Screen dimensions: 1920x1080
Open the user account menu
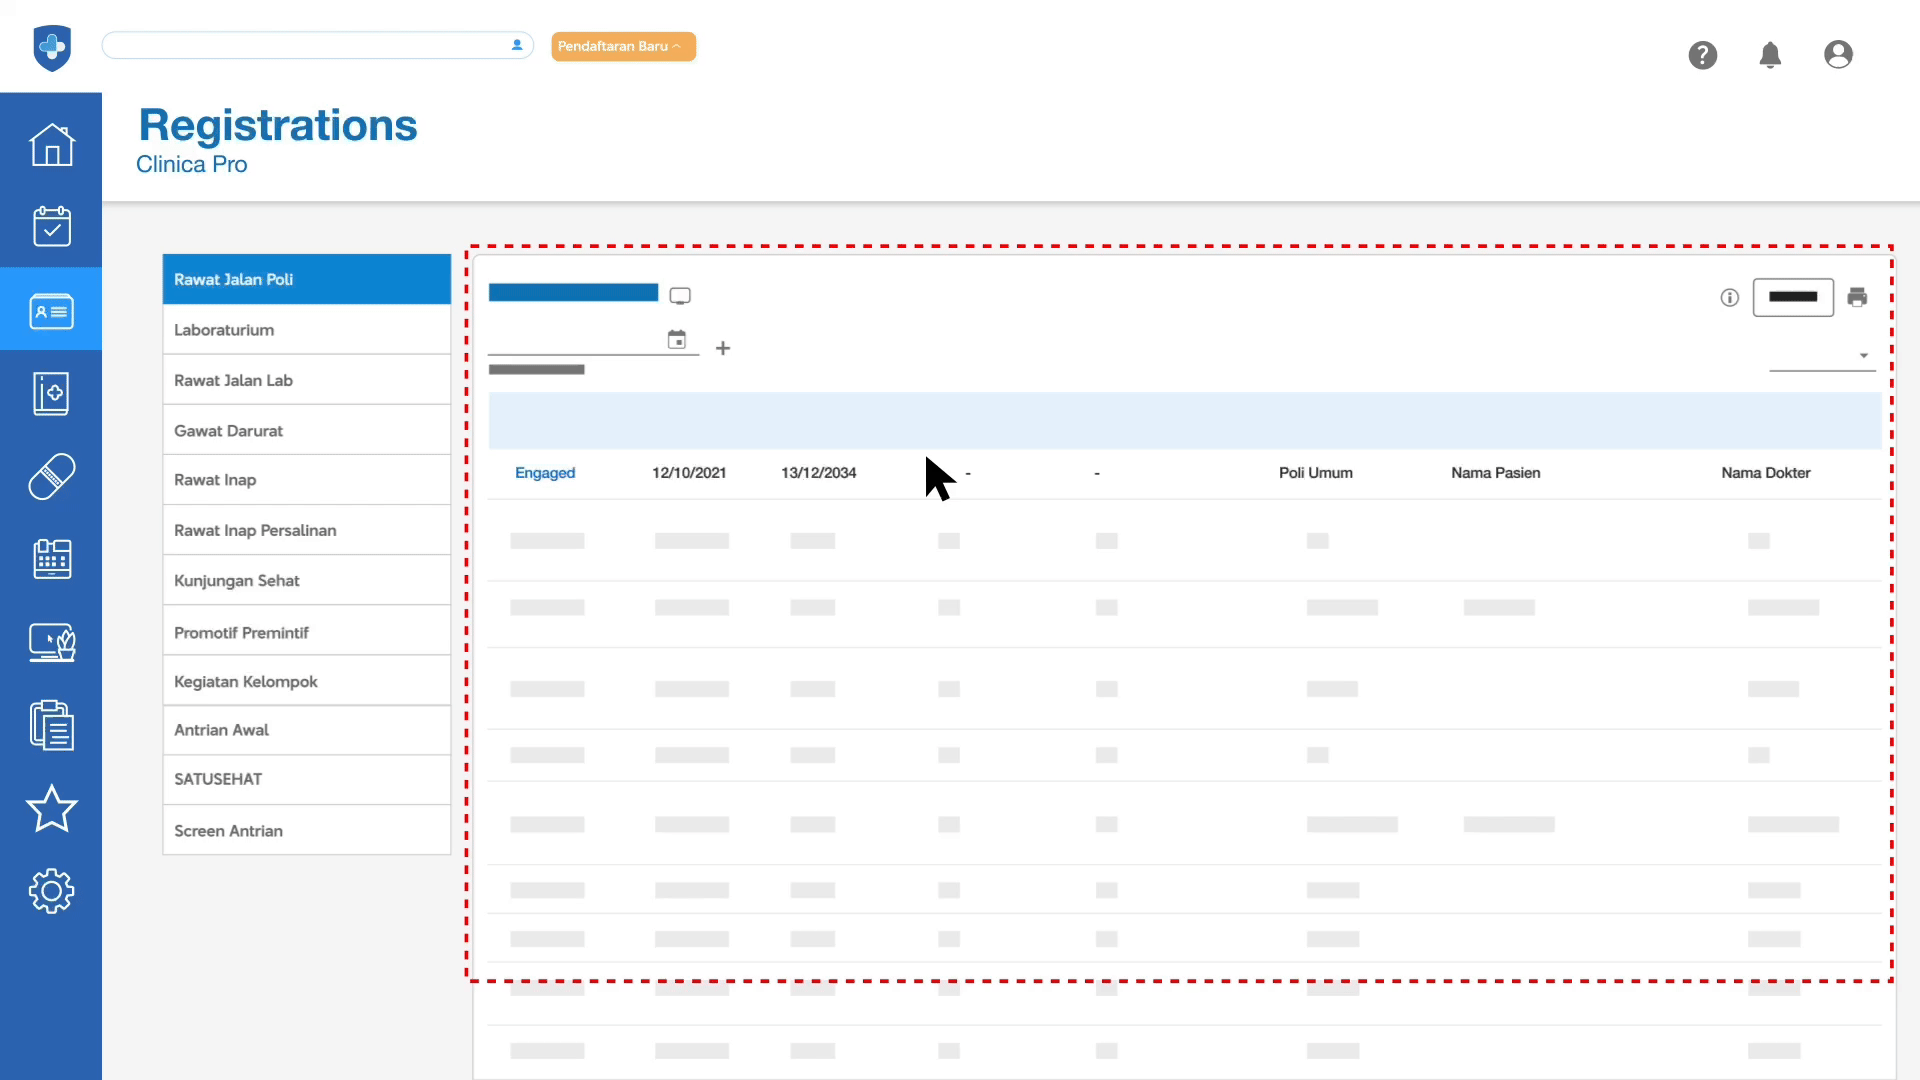pyautogui.click(x=1837, y=55)
